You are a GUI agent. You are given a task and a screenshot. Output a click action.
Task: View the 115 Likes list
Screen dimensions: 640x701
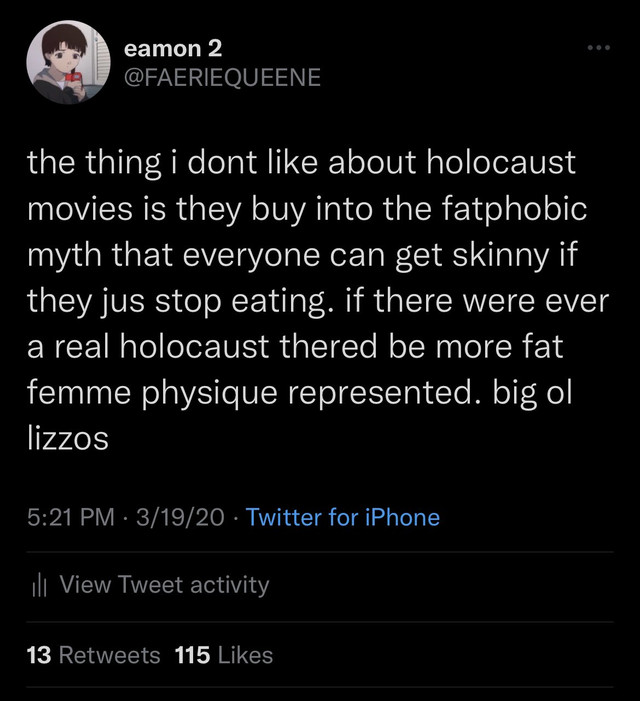click(x=223, y=655)
